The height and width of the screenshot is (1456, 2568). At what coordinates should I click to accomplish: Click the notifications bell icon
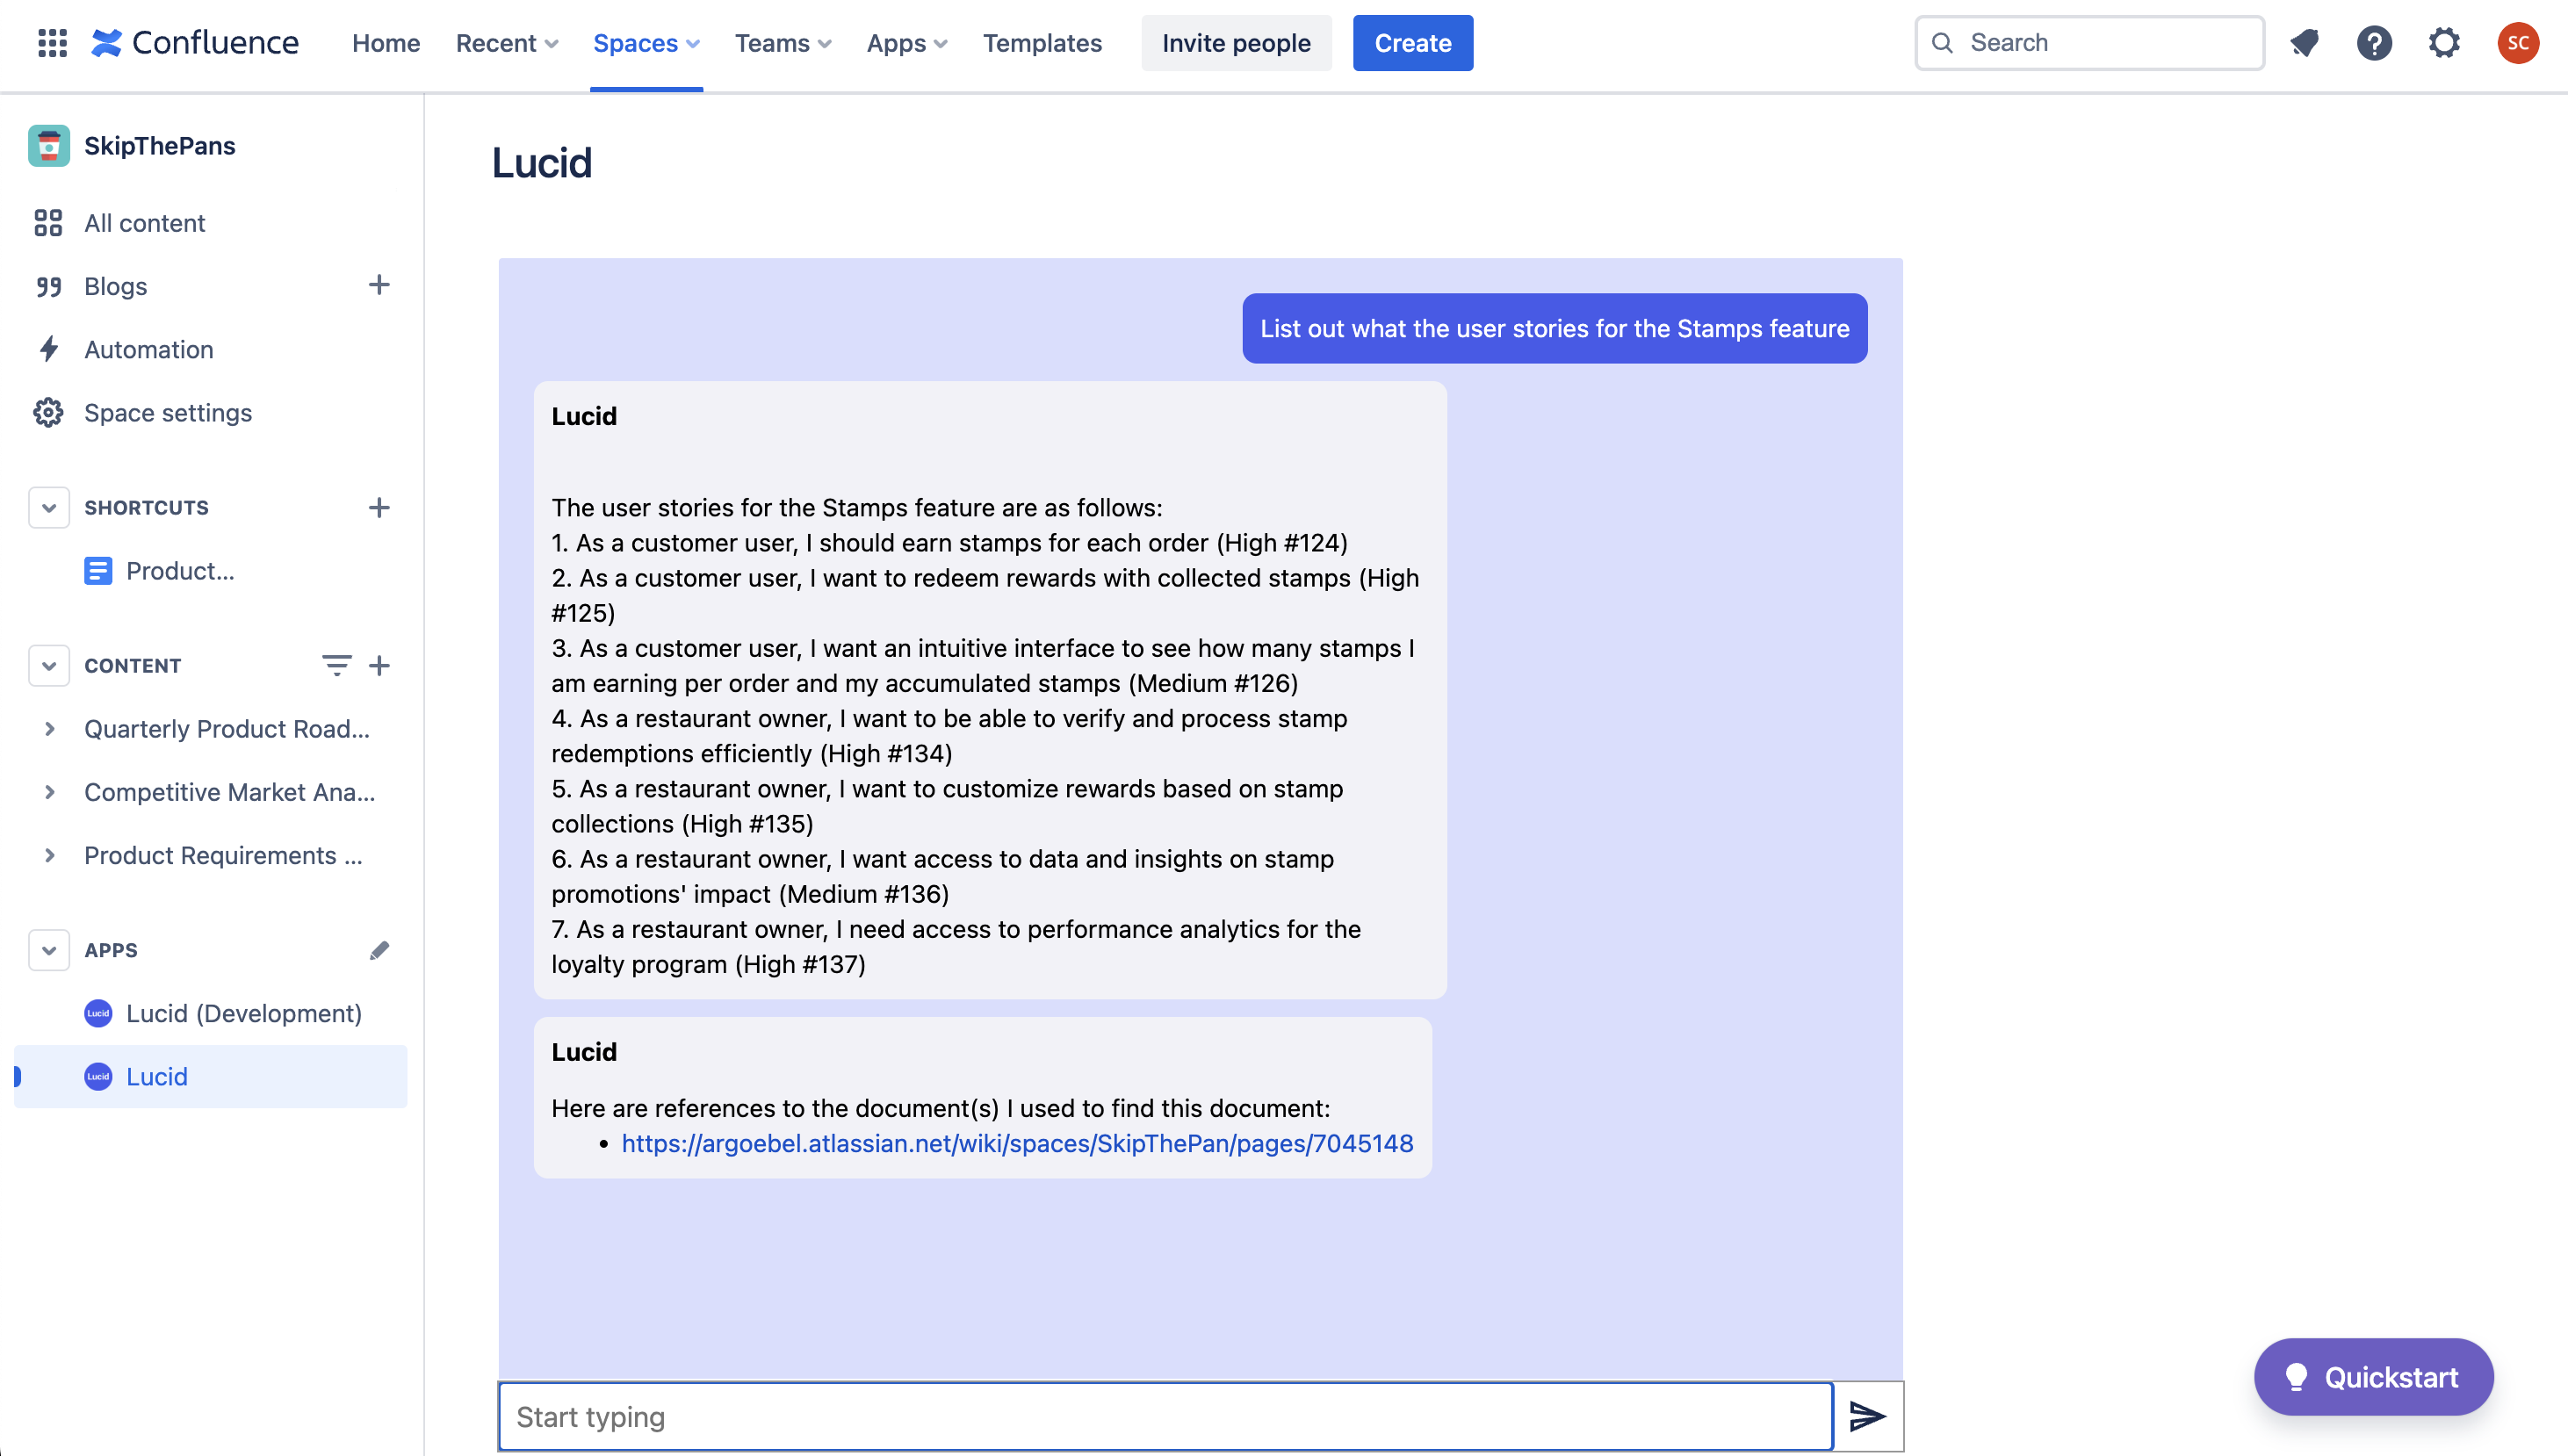click(x=2305, y=43)
